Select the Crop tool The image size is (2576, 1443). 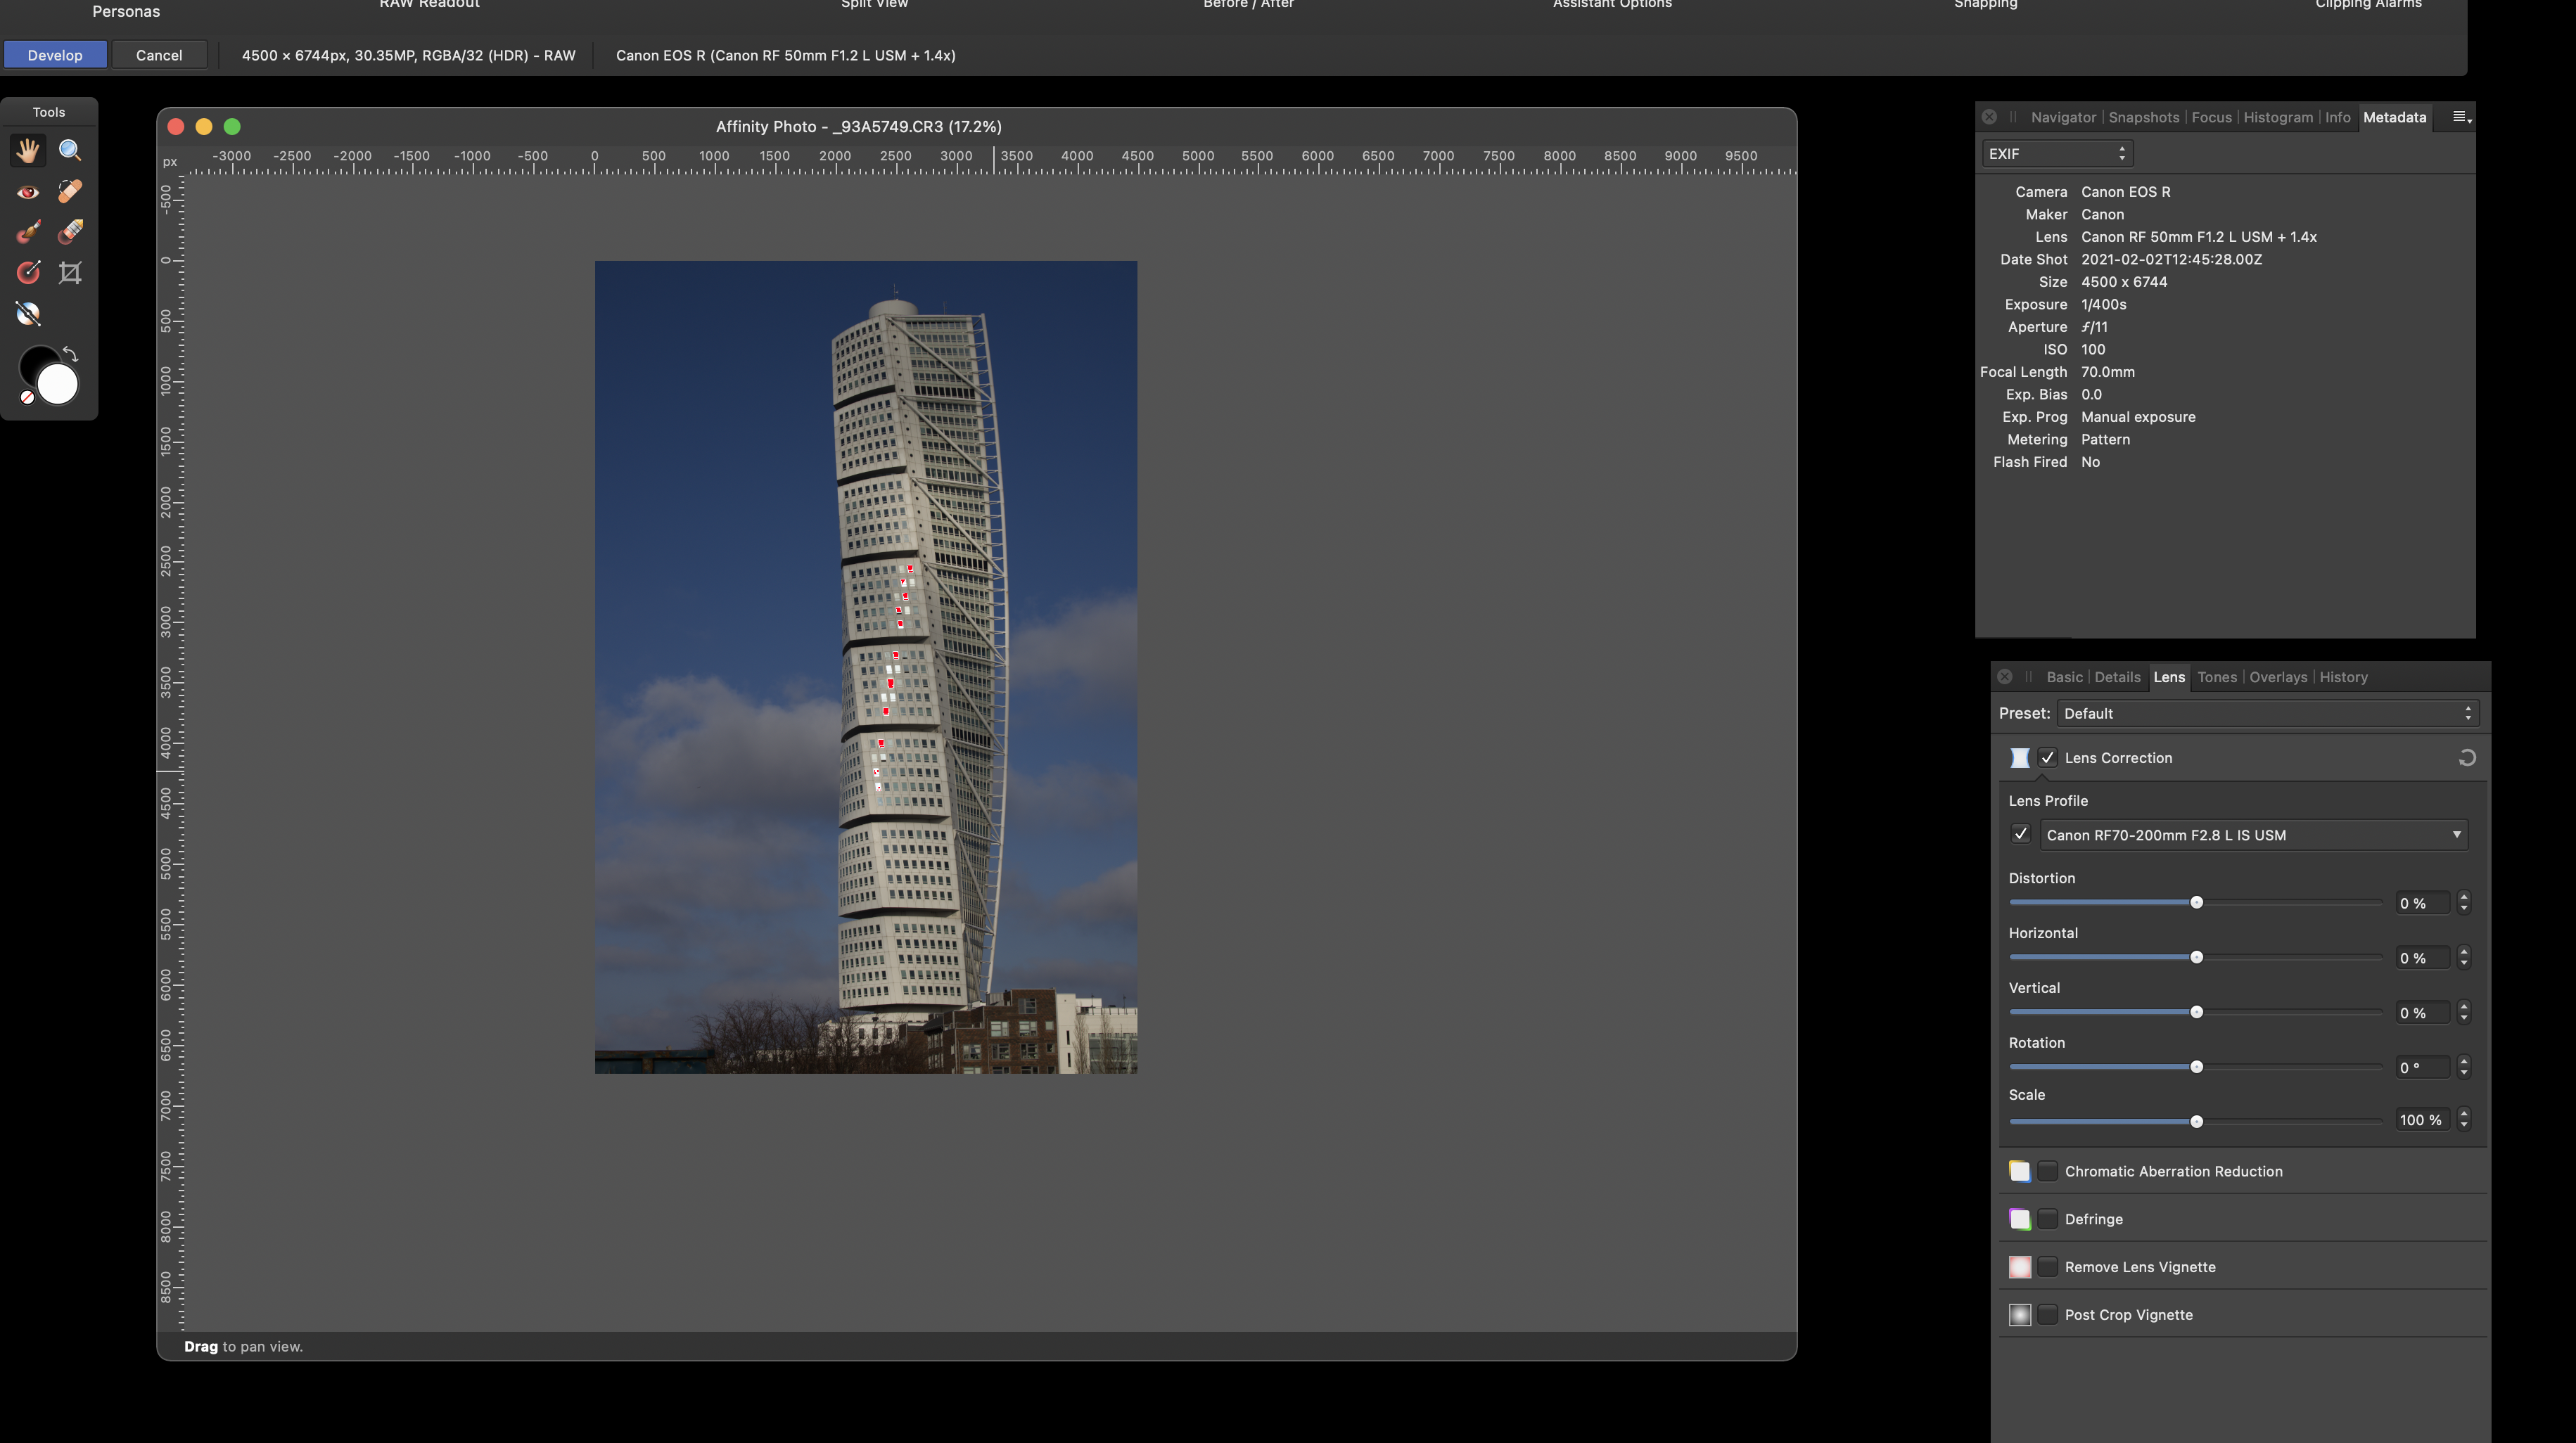tap(70, 272)
